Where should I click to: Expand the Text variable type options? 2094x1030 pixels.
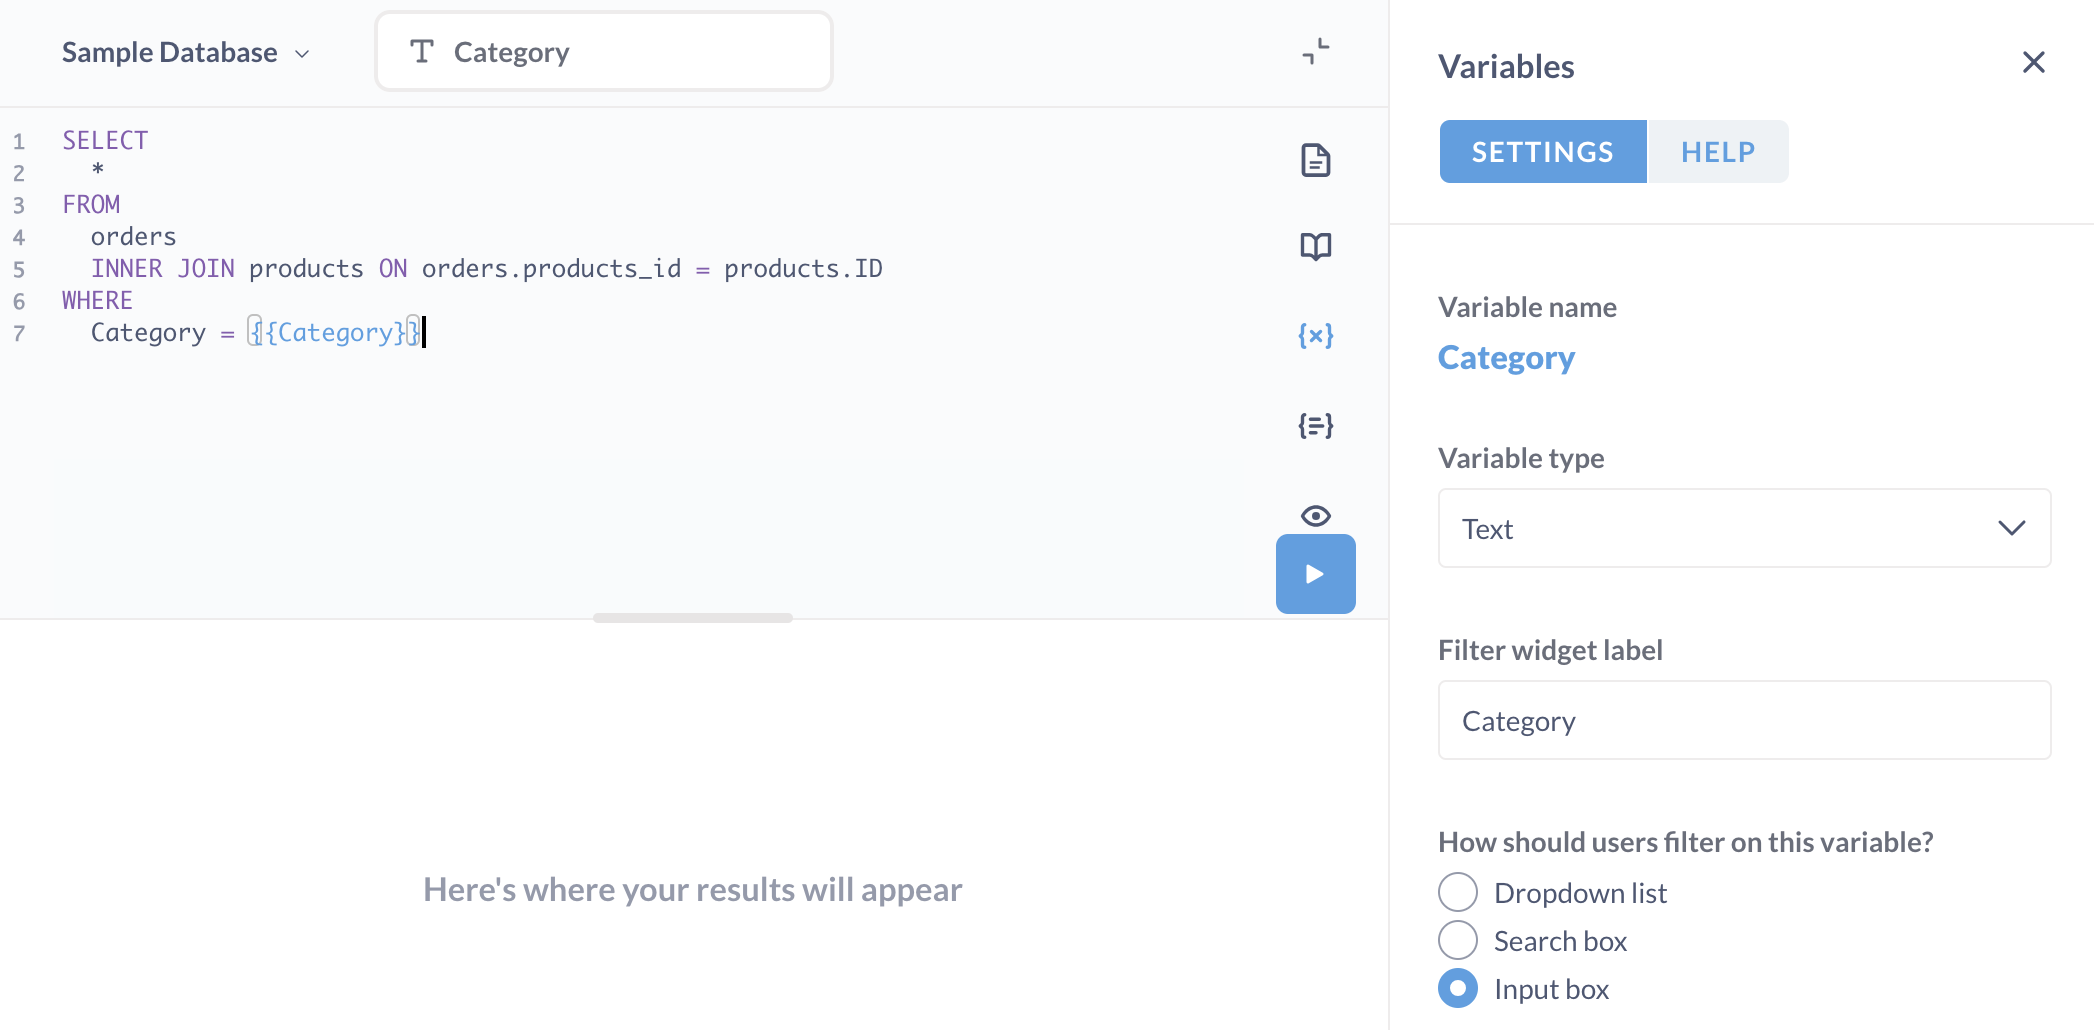pyautogui.click(x=2012, y=528)
